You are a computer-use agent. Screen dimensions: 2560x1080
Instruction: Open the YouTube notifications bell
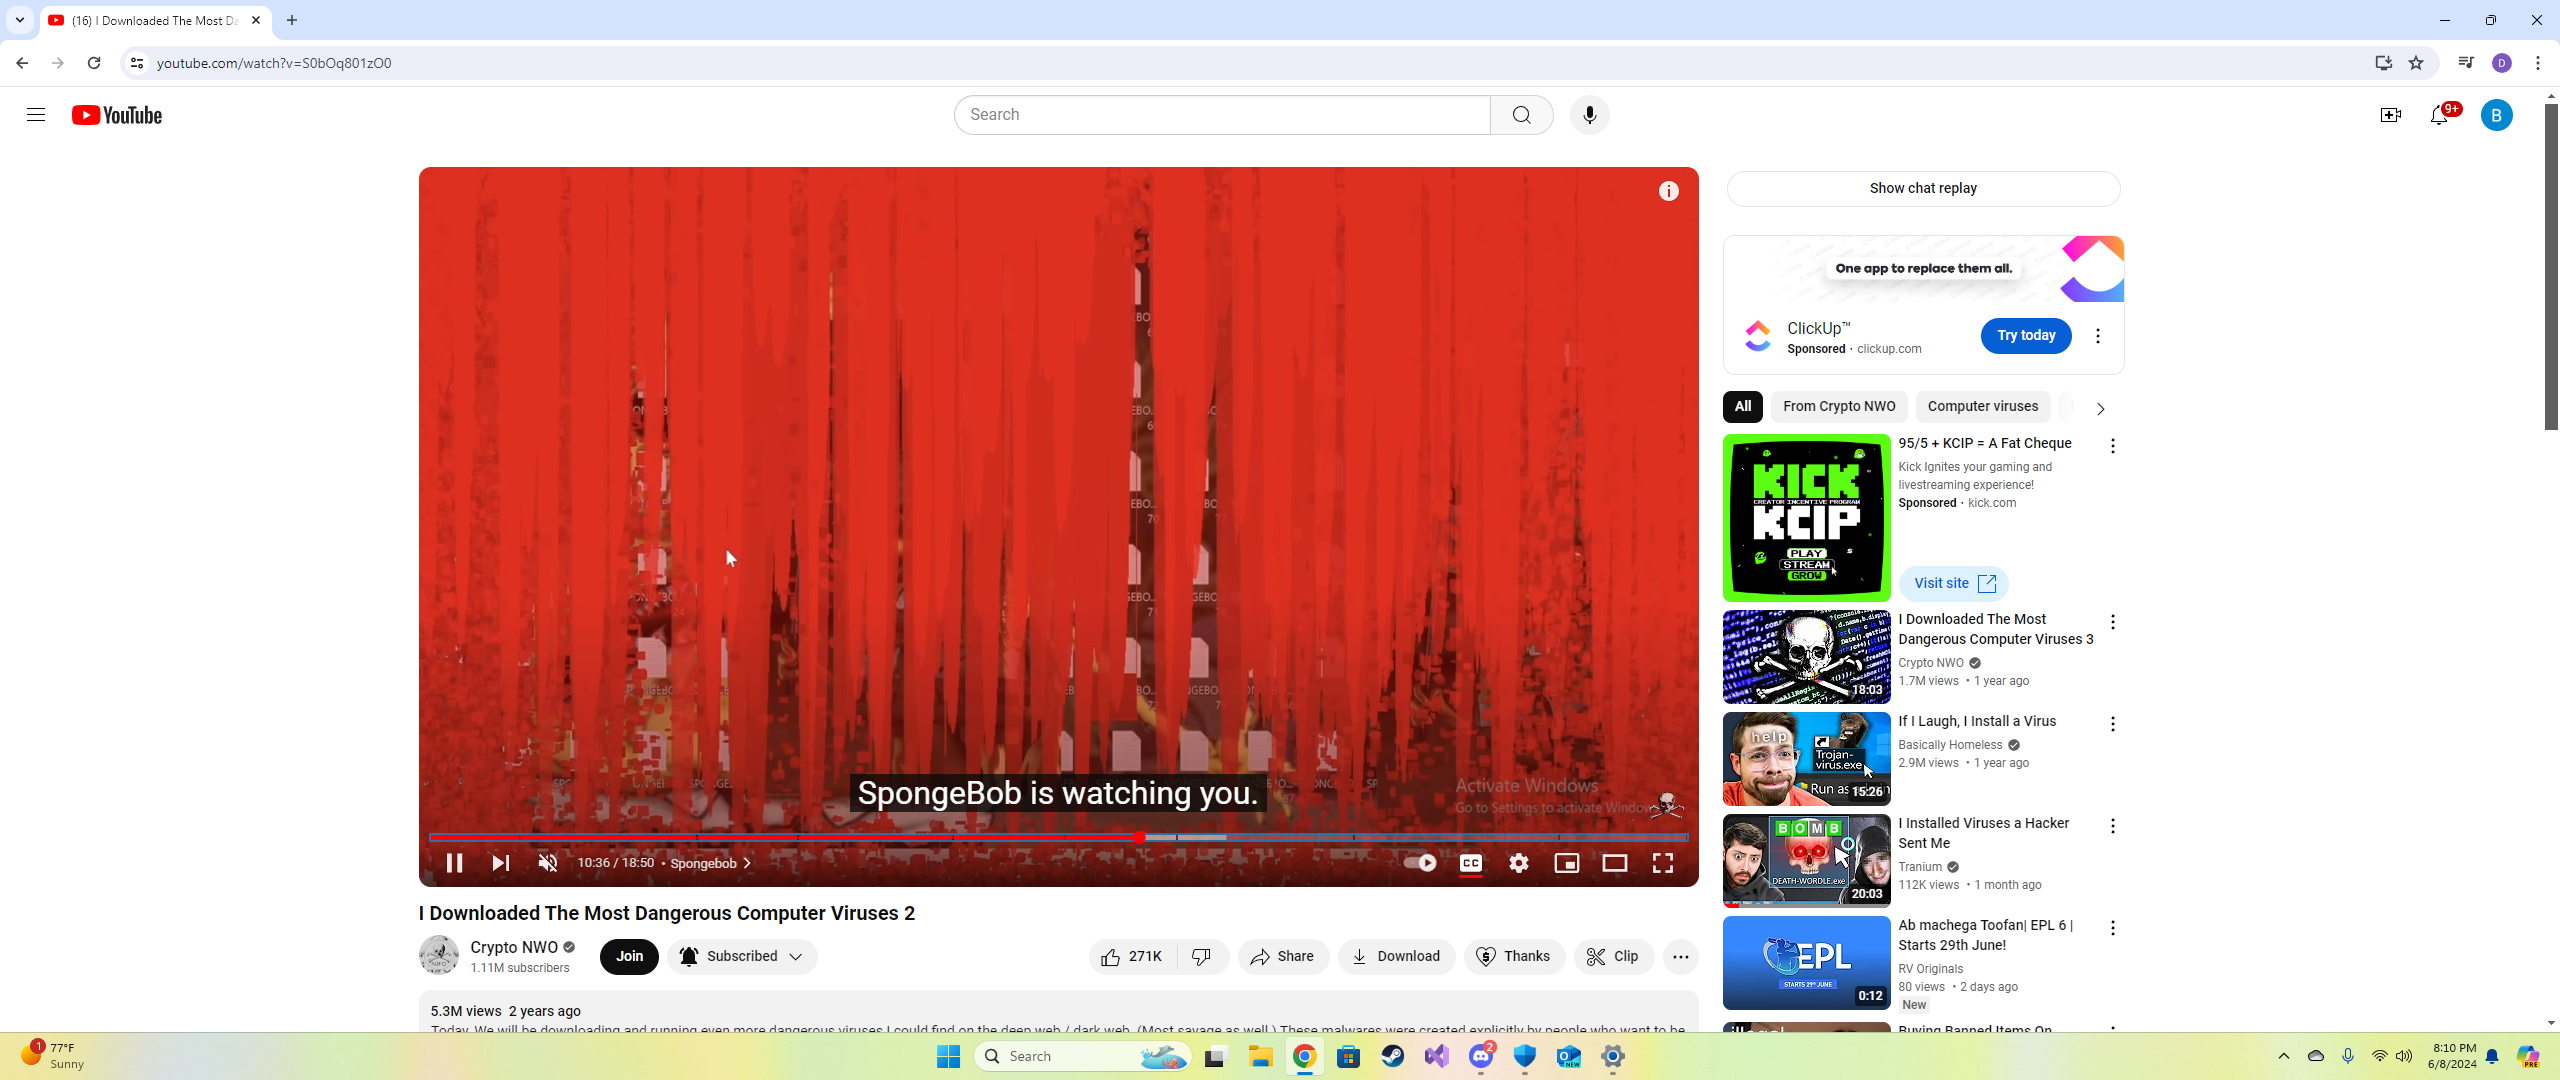[2439, 116]
